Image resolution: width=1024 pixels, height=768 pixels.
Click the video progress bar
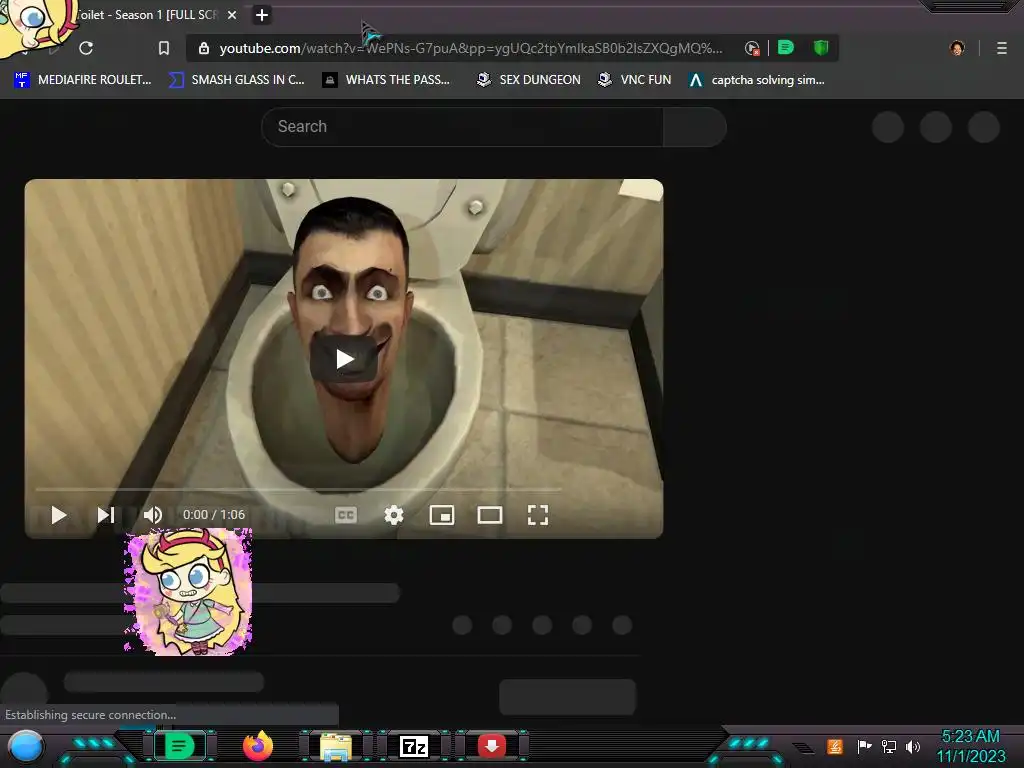[x=298, y=488]
